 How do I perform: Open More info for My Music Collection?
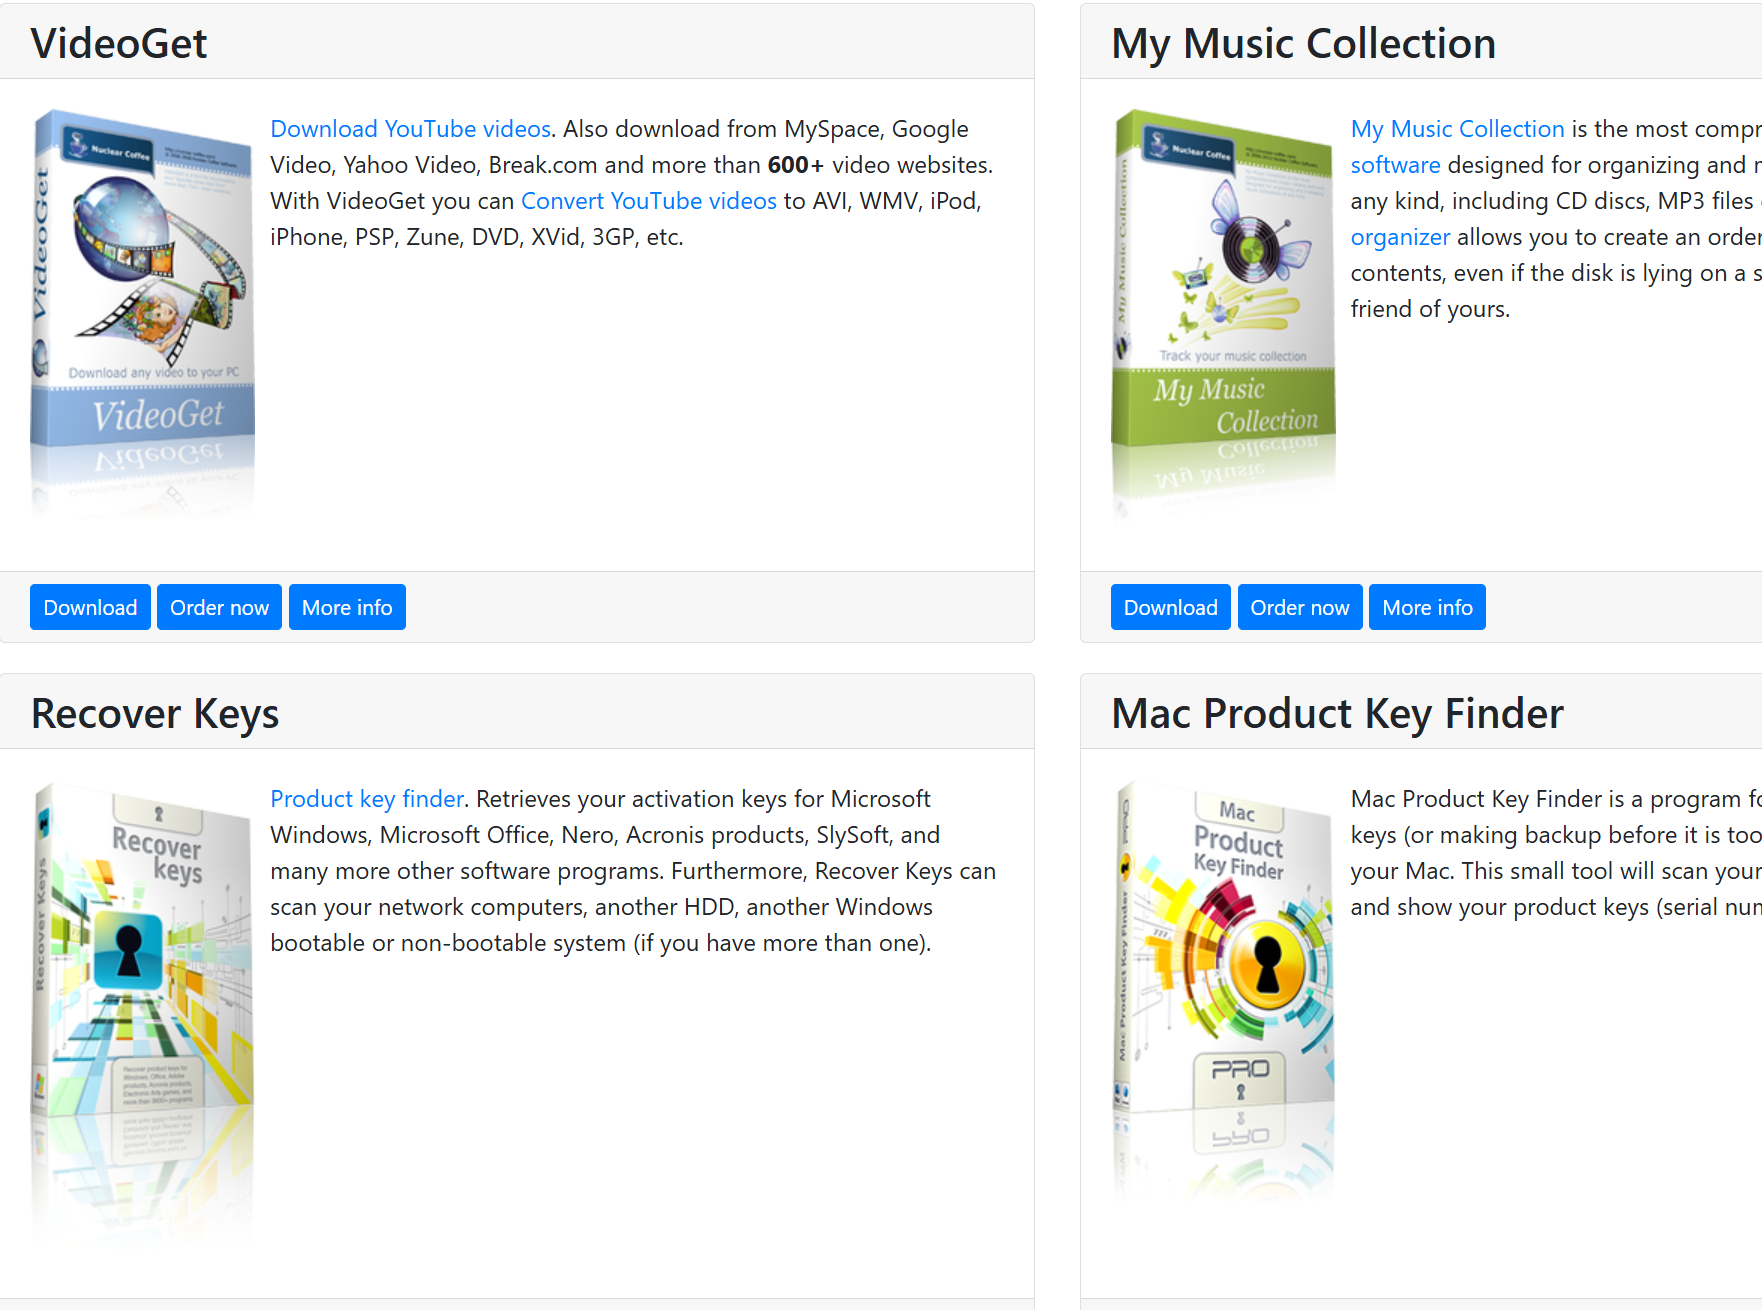(x=1427, y=607)
